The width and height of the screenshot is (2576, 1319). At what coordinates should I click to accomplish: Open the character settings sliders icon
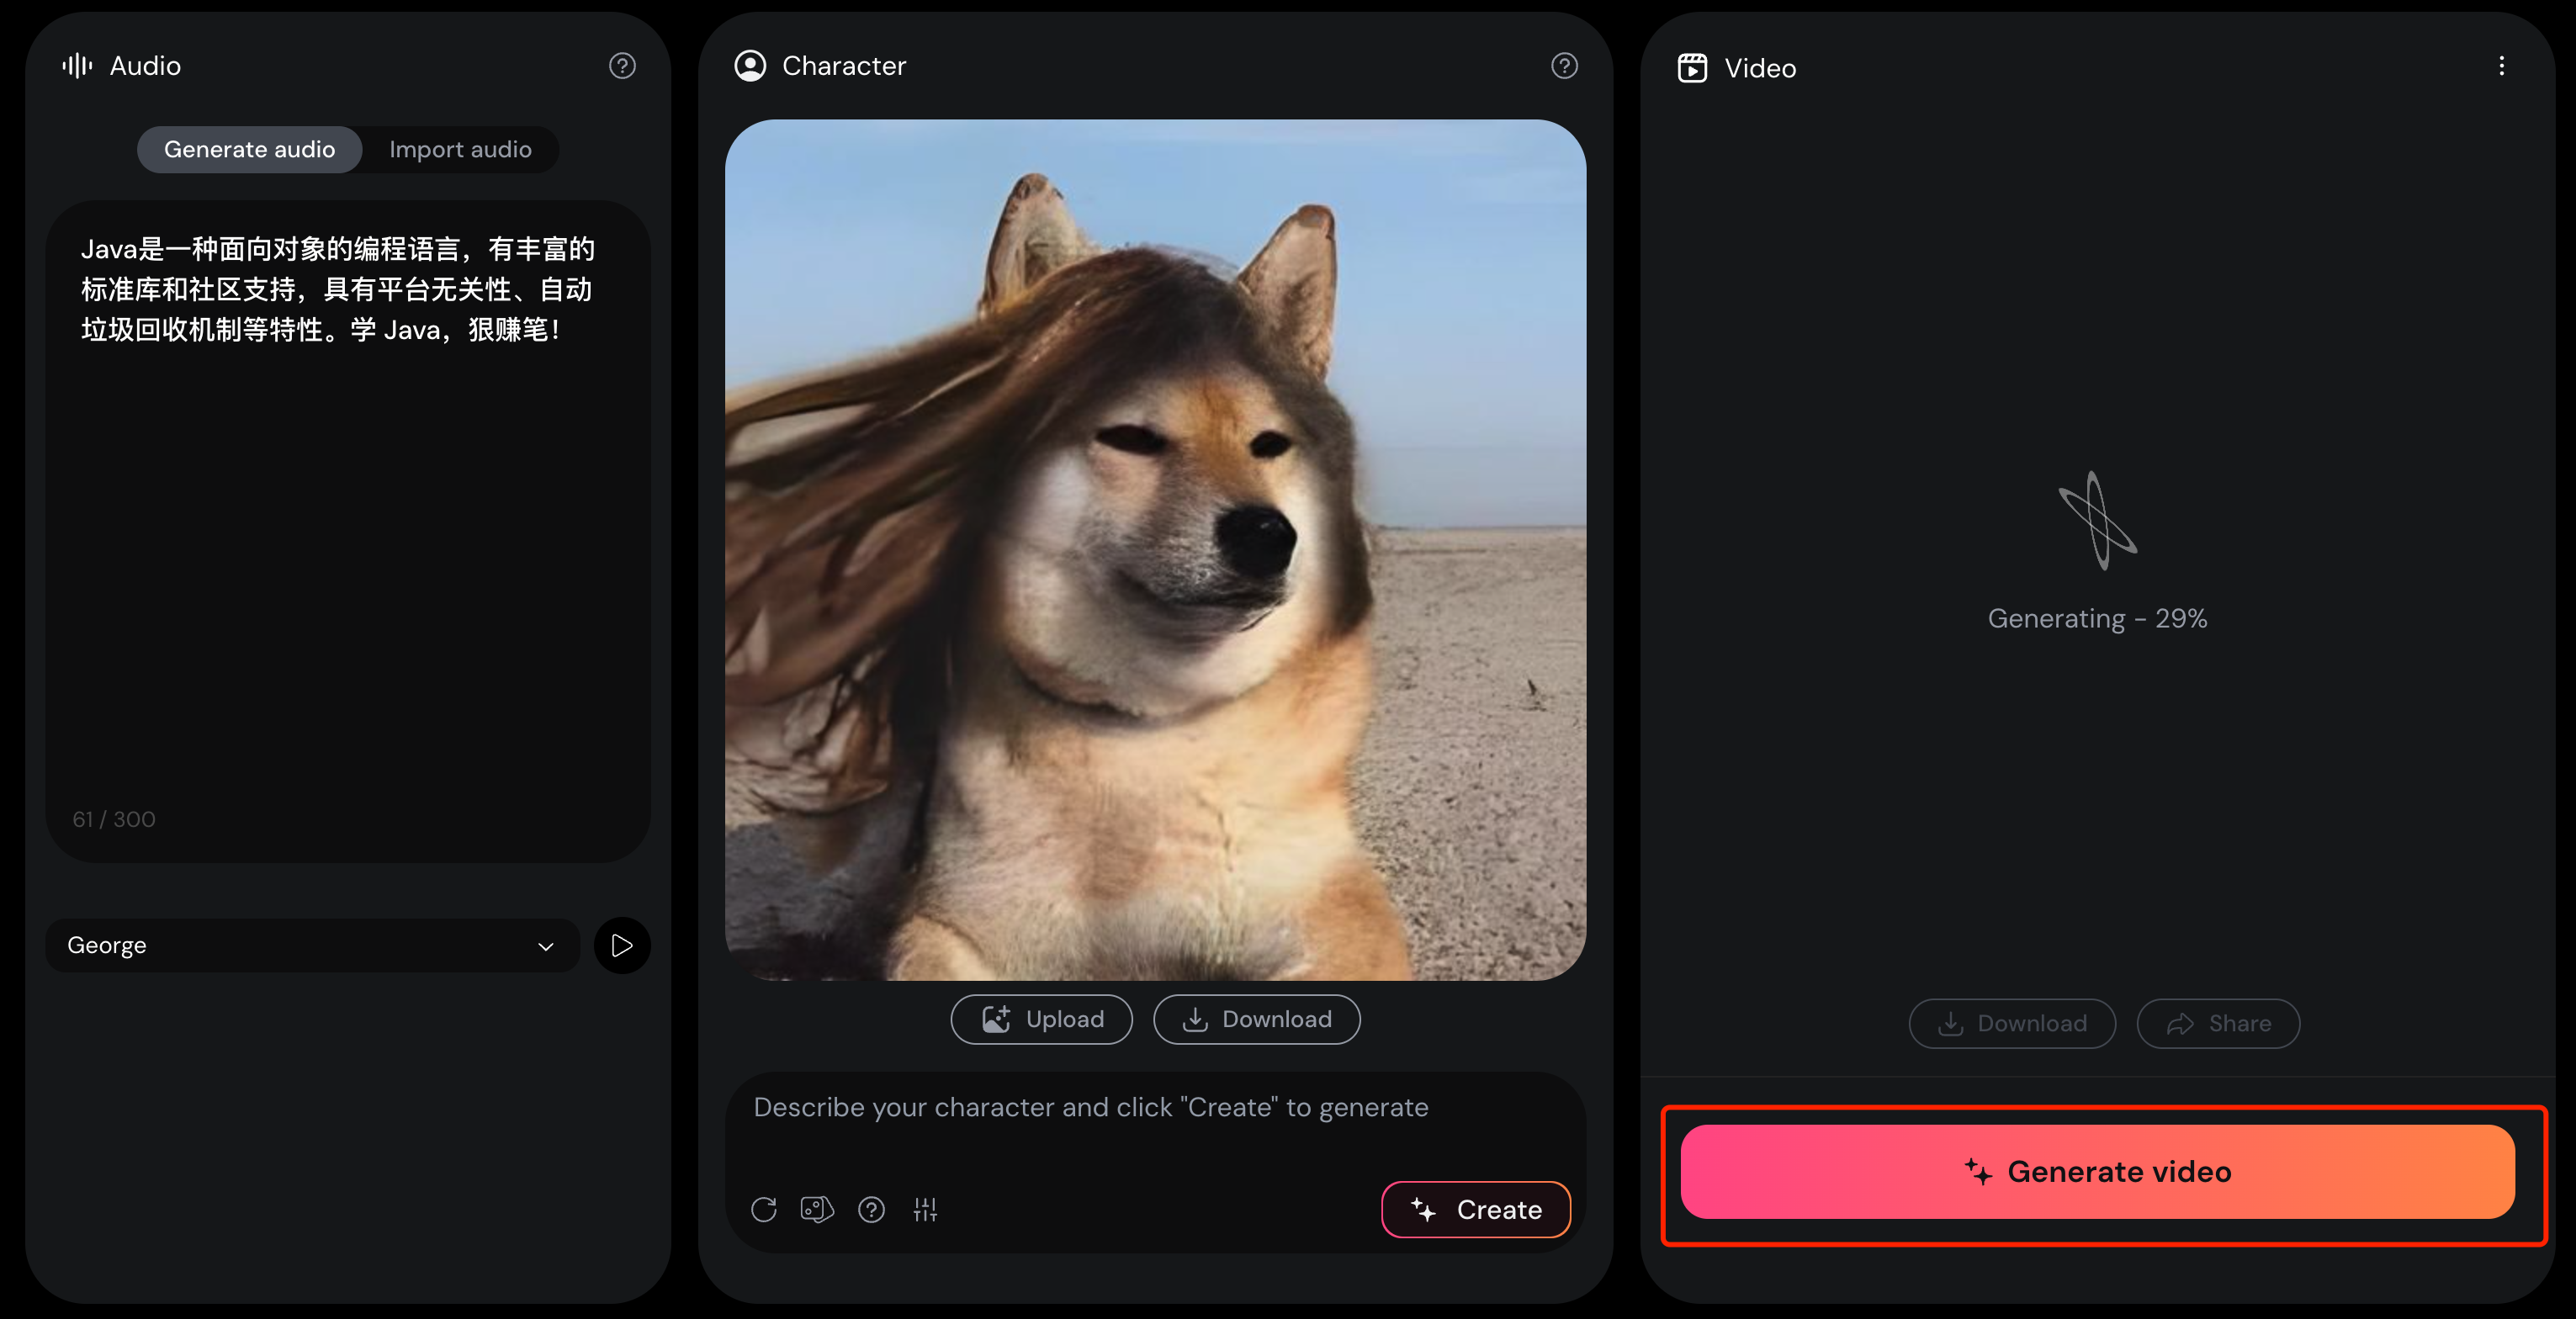click(925, 1210)
